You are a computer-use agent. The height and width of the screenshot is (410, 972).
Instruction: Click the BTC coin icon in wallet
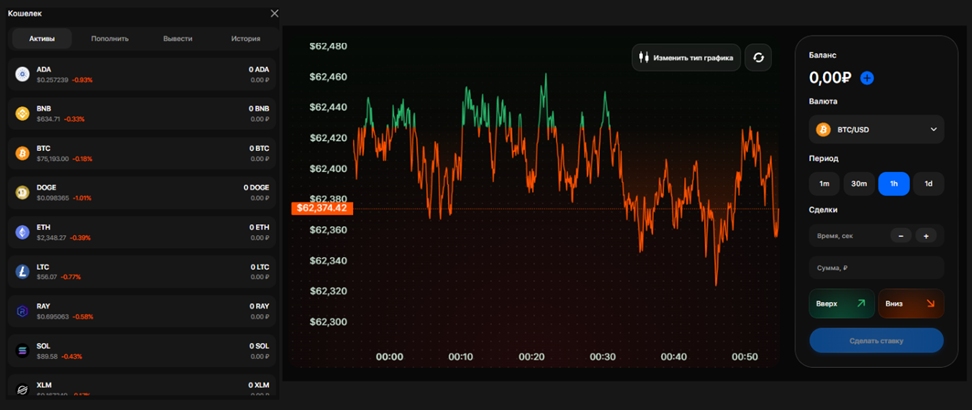pyautogui.click(x=22, y=153)
